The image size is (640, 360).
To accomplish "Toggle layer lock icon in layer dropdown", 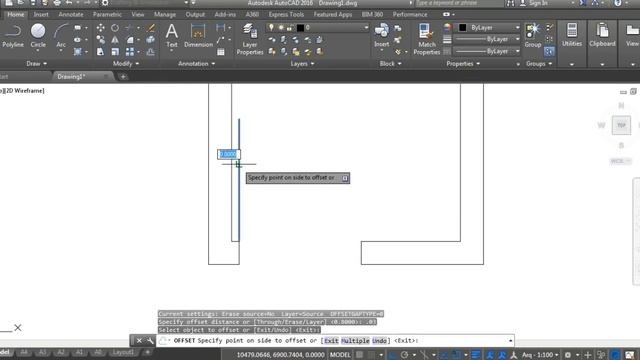I will coord(289,28).
